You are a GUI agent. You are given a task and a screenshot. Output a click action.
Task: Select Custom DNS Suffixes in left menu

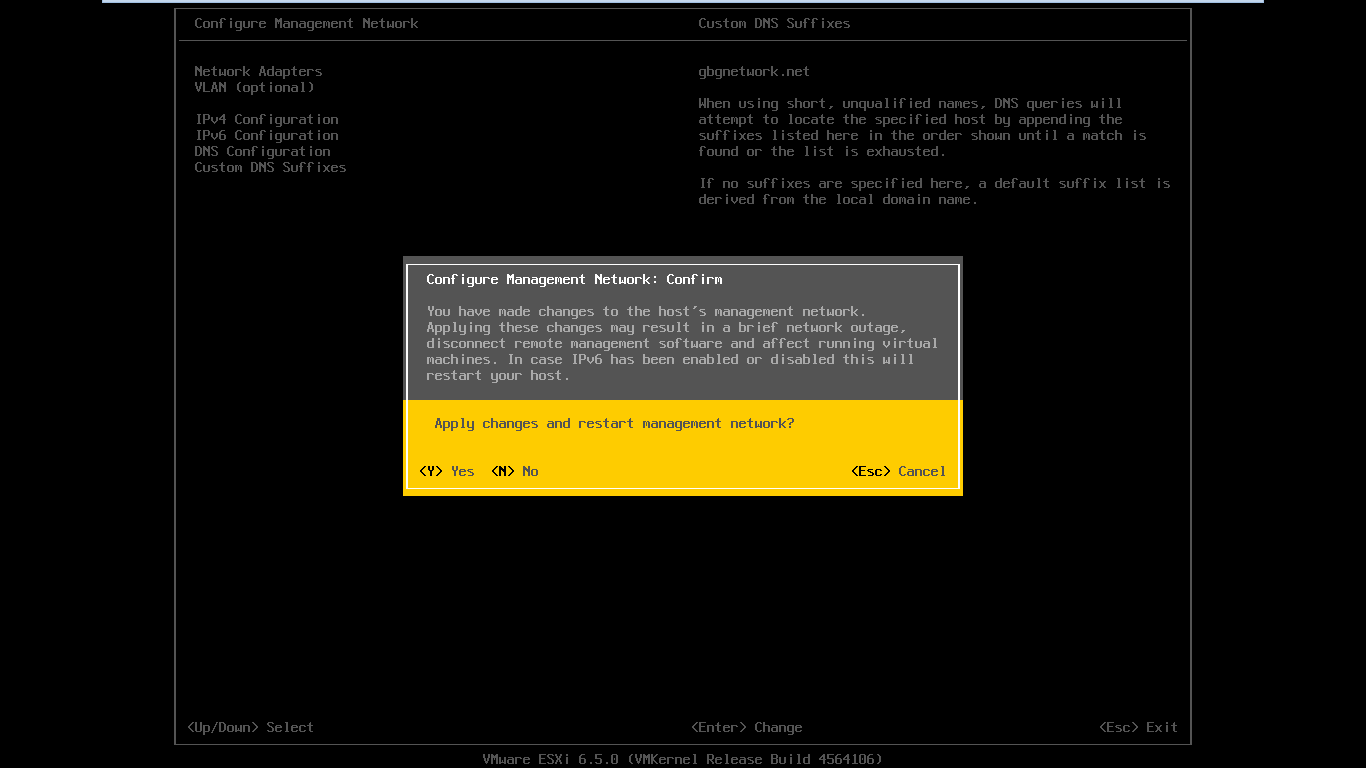point(270,167)
